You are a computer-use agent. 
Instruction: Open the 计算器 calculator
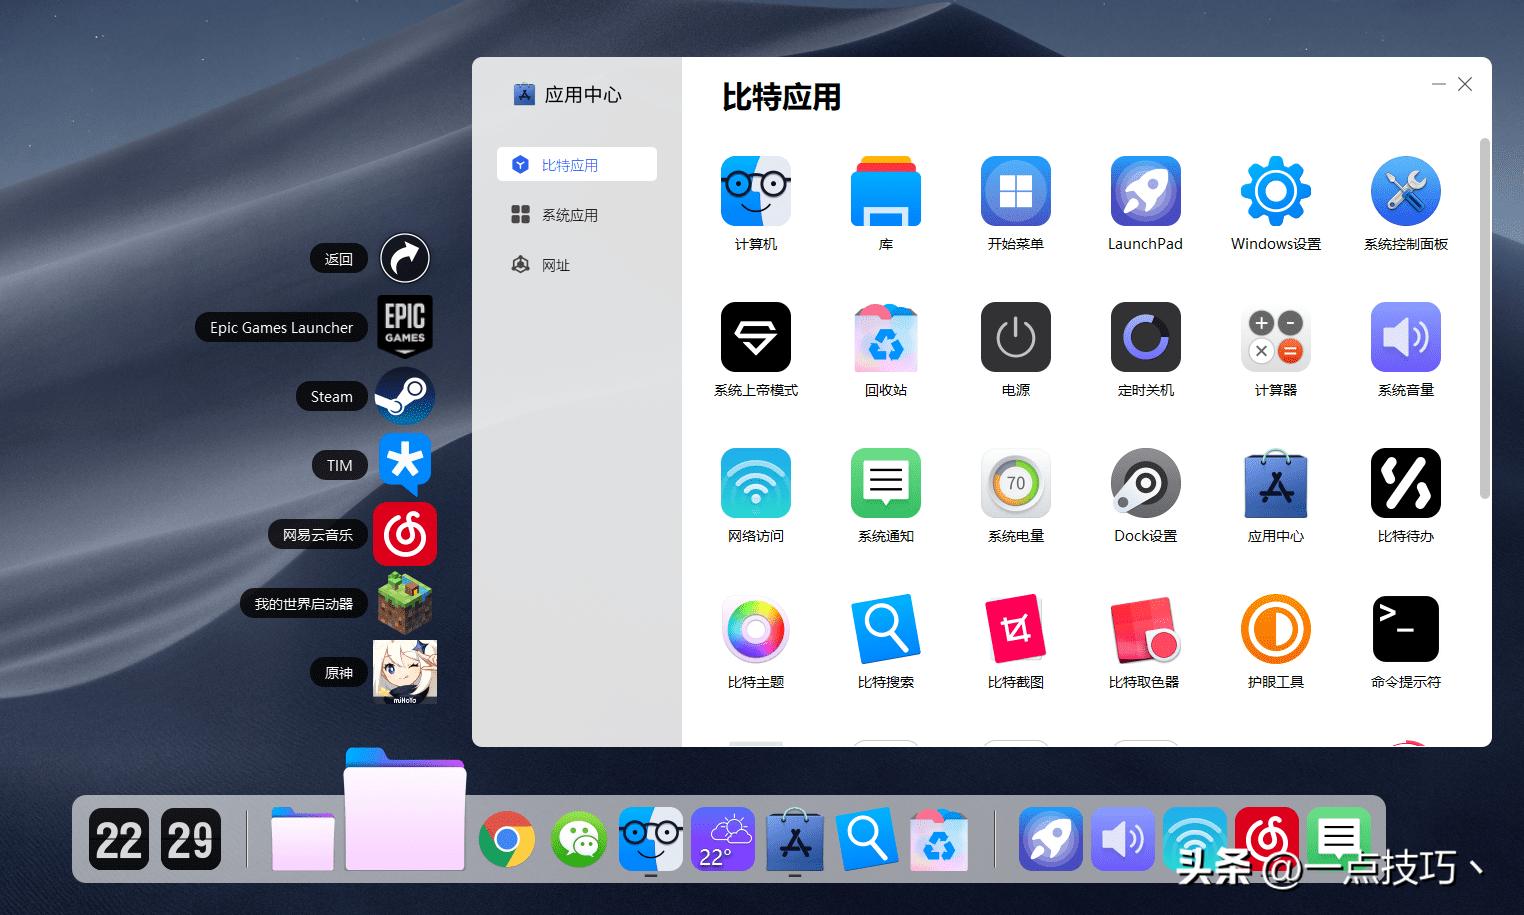(x=1275, y=337)
